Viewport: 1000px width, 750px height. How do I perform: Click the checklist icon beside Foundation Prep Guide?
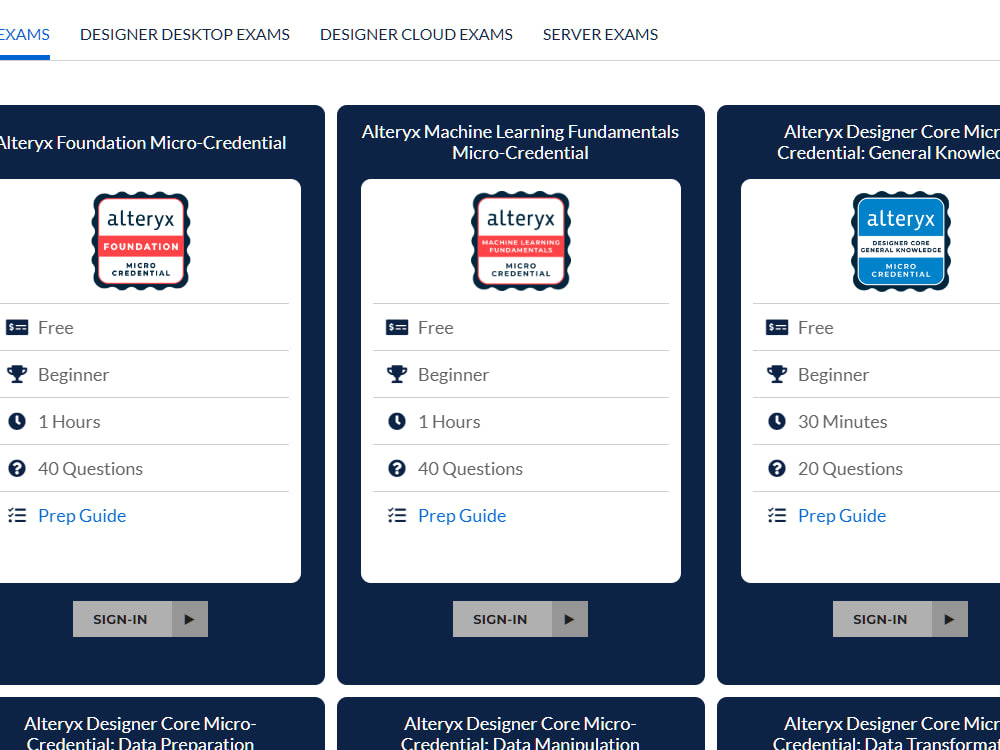pyautogui.click(x=16, y=514)
